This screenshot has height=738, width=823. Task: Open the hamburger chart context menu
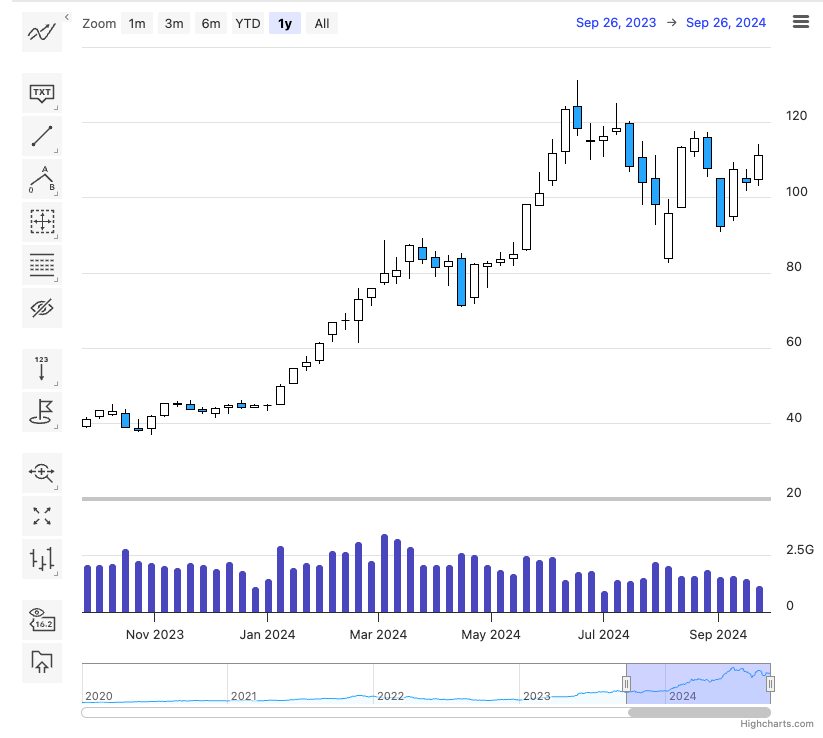(x=800, y=22)
